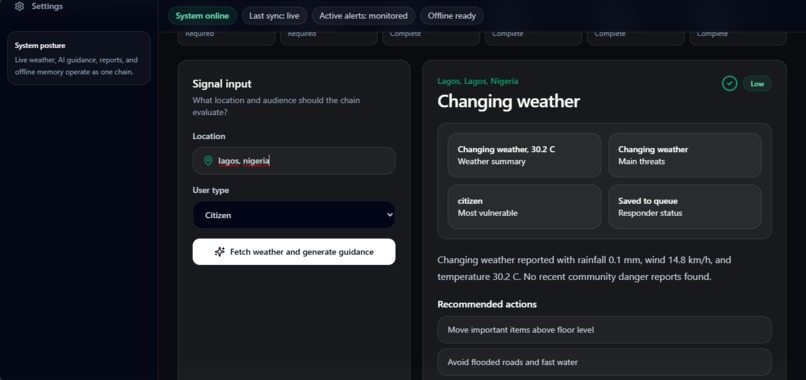Click 'Avoid flooded roads and fast water' action
806x380 pixels.
coord(604,362)
